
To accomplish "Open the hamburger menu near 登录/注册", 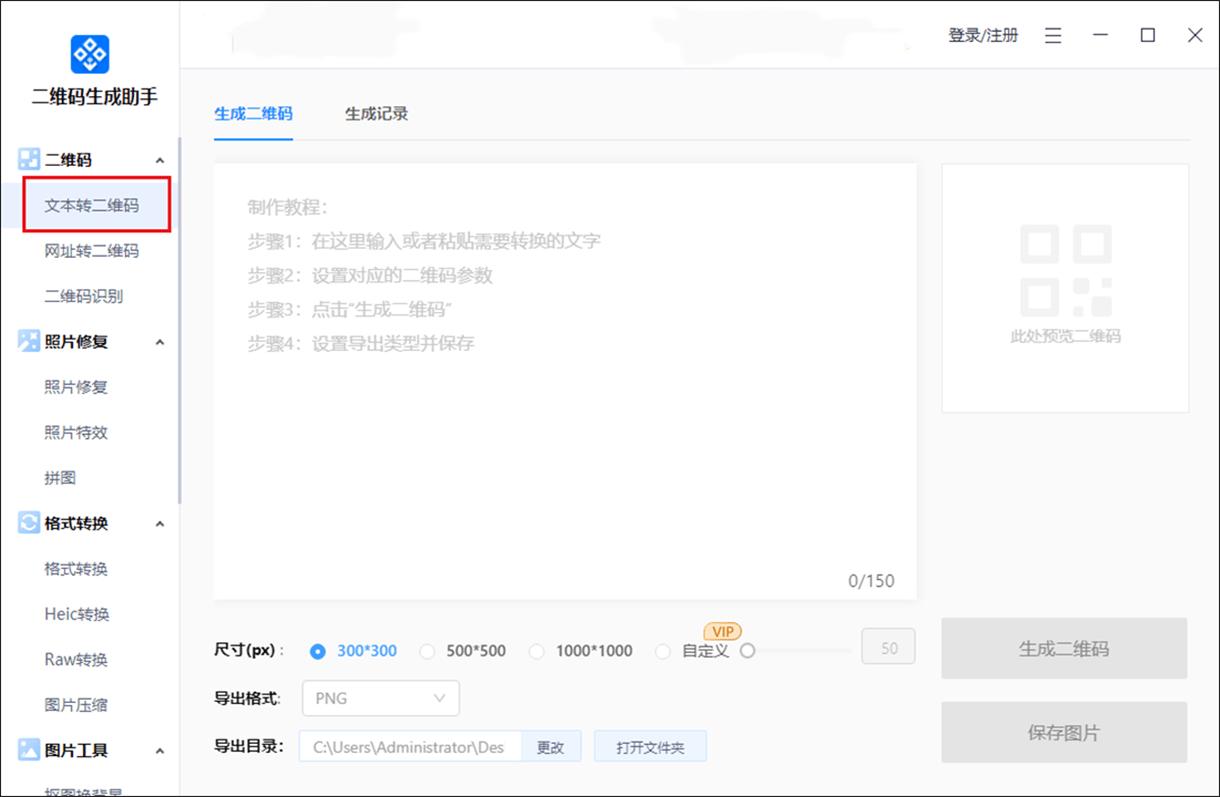I will (x=1052, y=35).
